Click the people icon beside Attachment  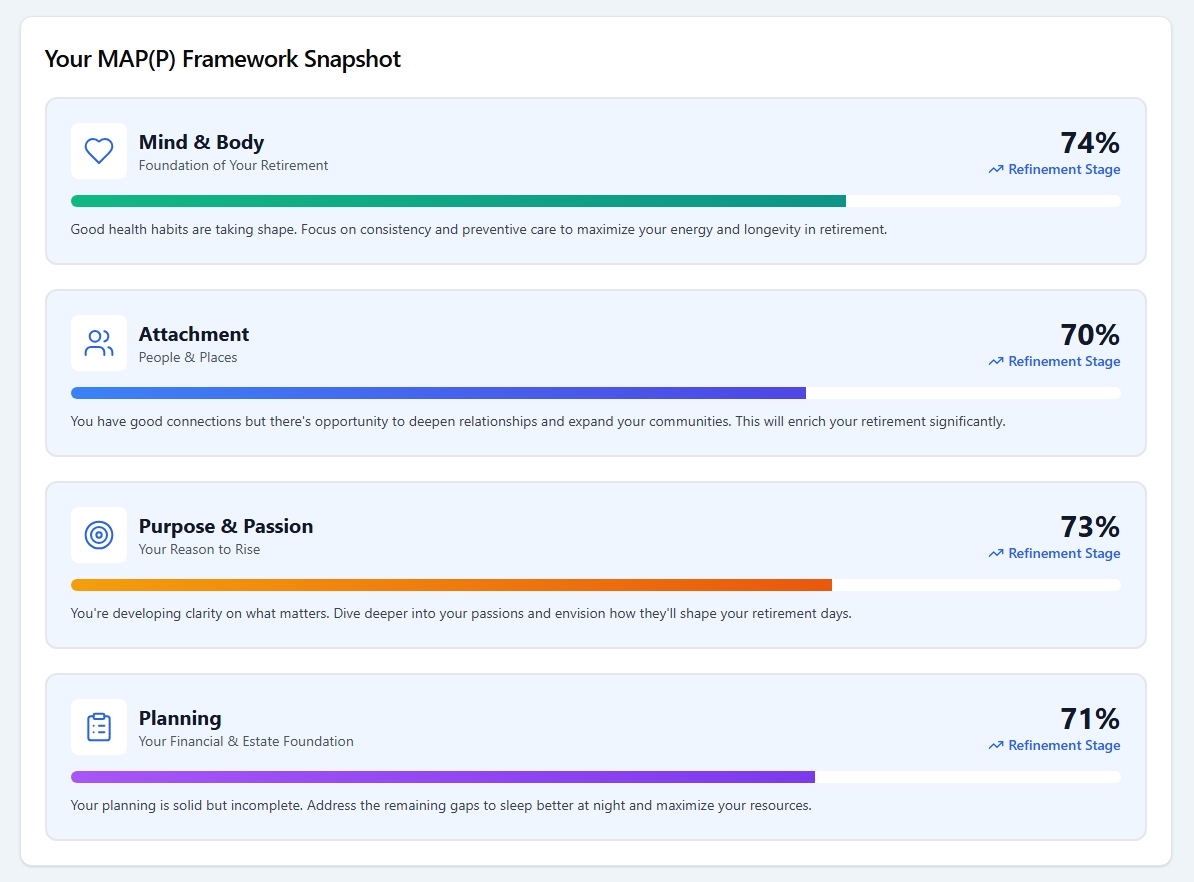pyautogui.click(x=99, y=343)
